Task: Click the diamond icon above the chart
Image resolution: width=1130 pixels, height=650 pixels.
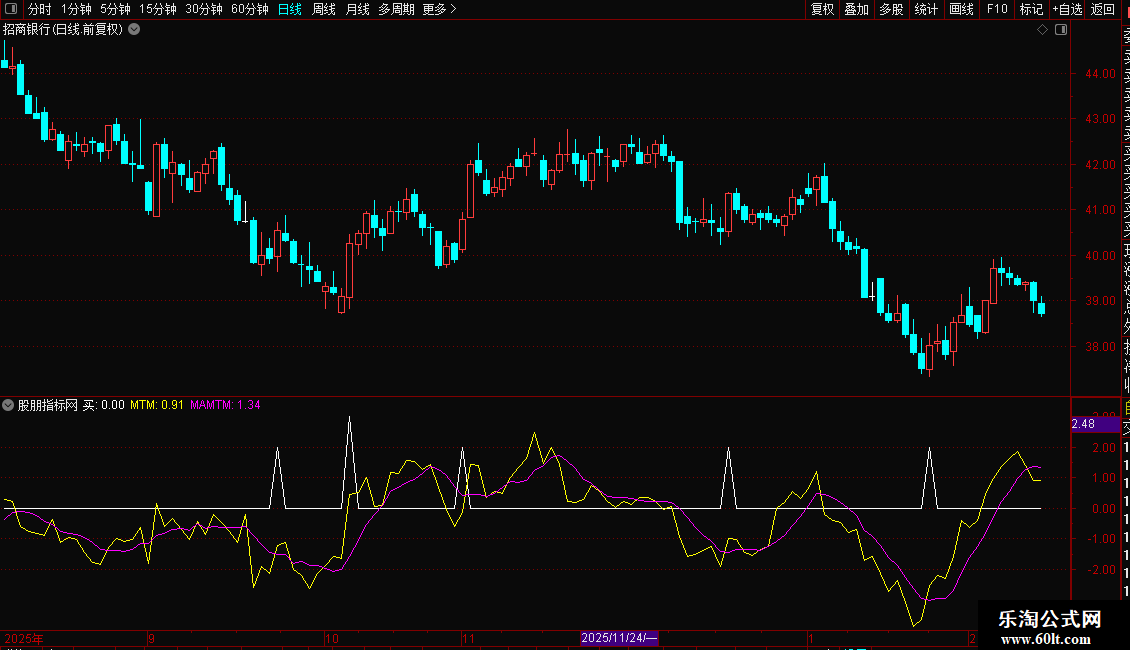Action: [1043, 30]
